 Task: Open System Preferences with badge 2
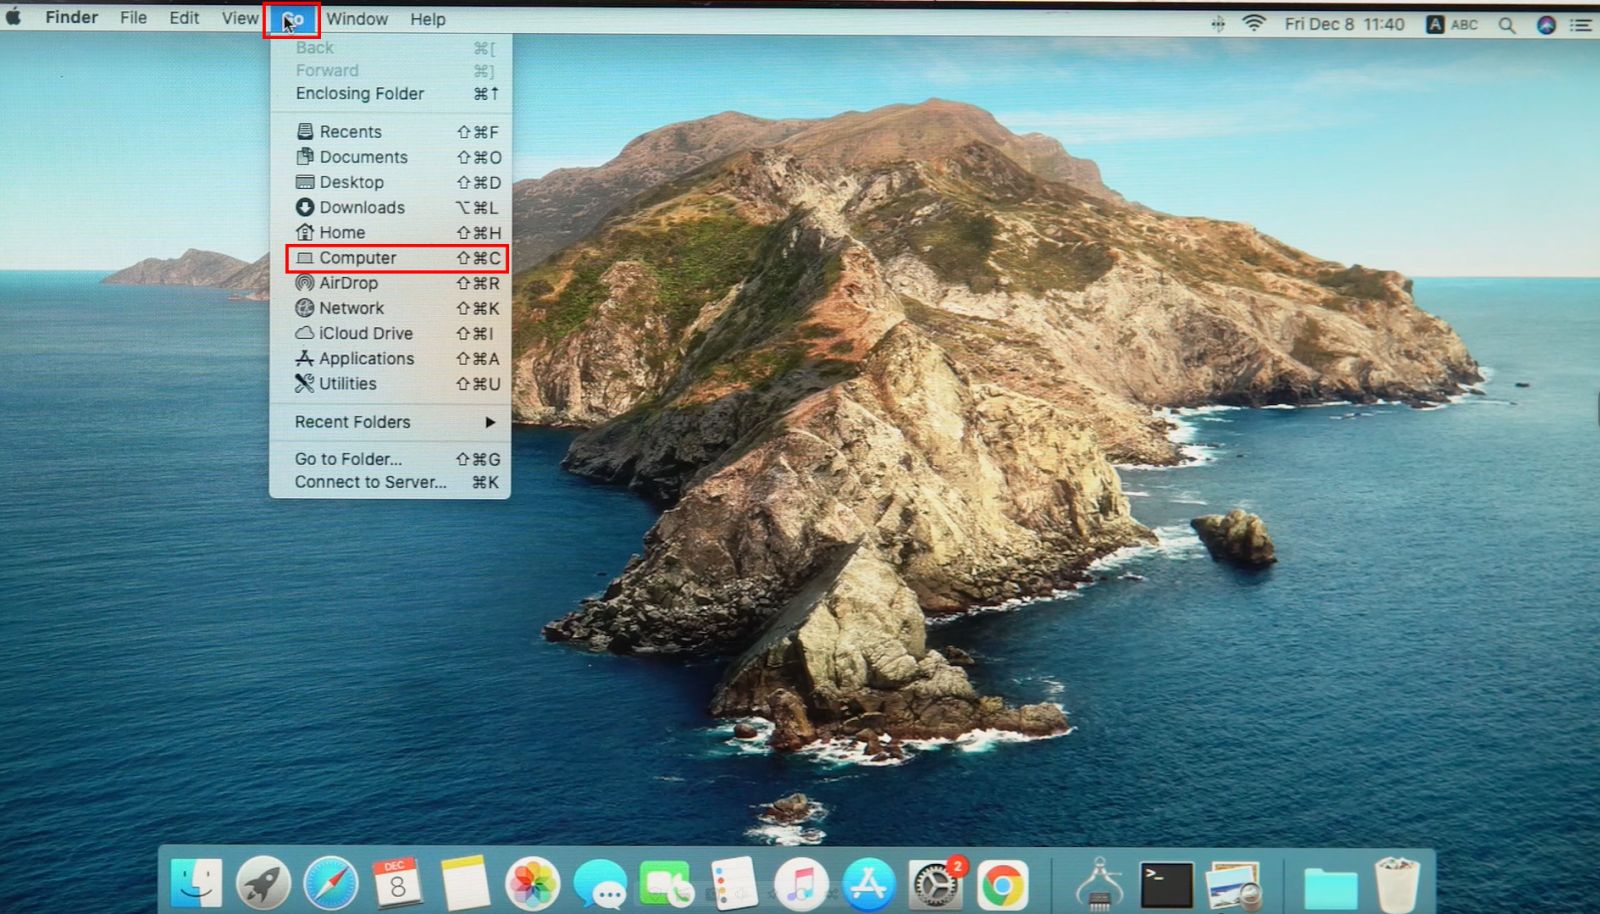click(936, 883)
